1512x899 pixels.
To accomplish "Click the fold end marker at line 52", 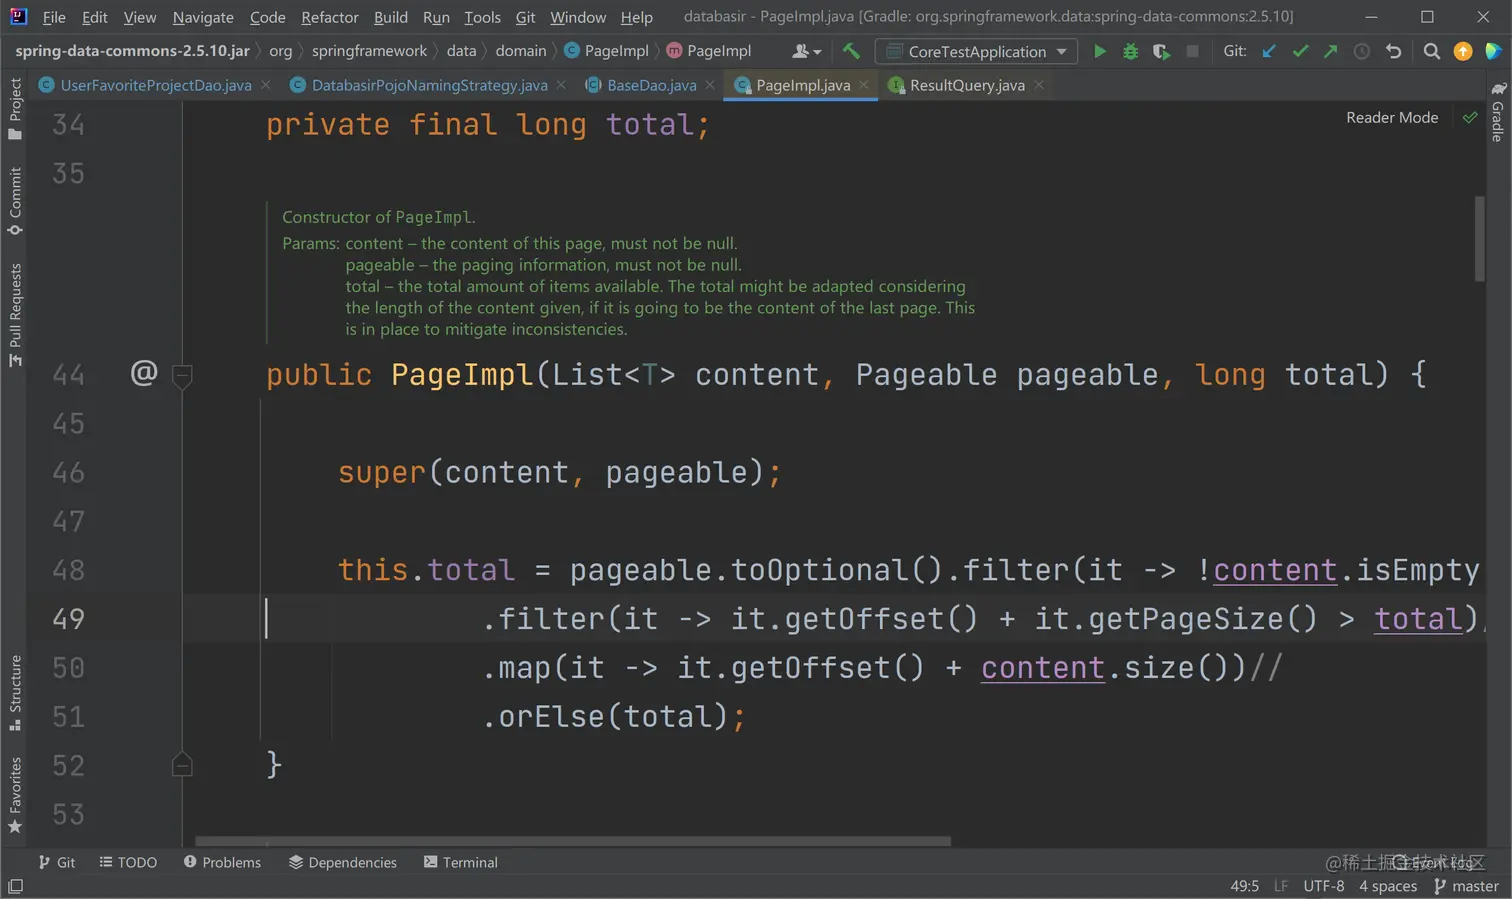I will [182, 765].
